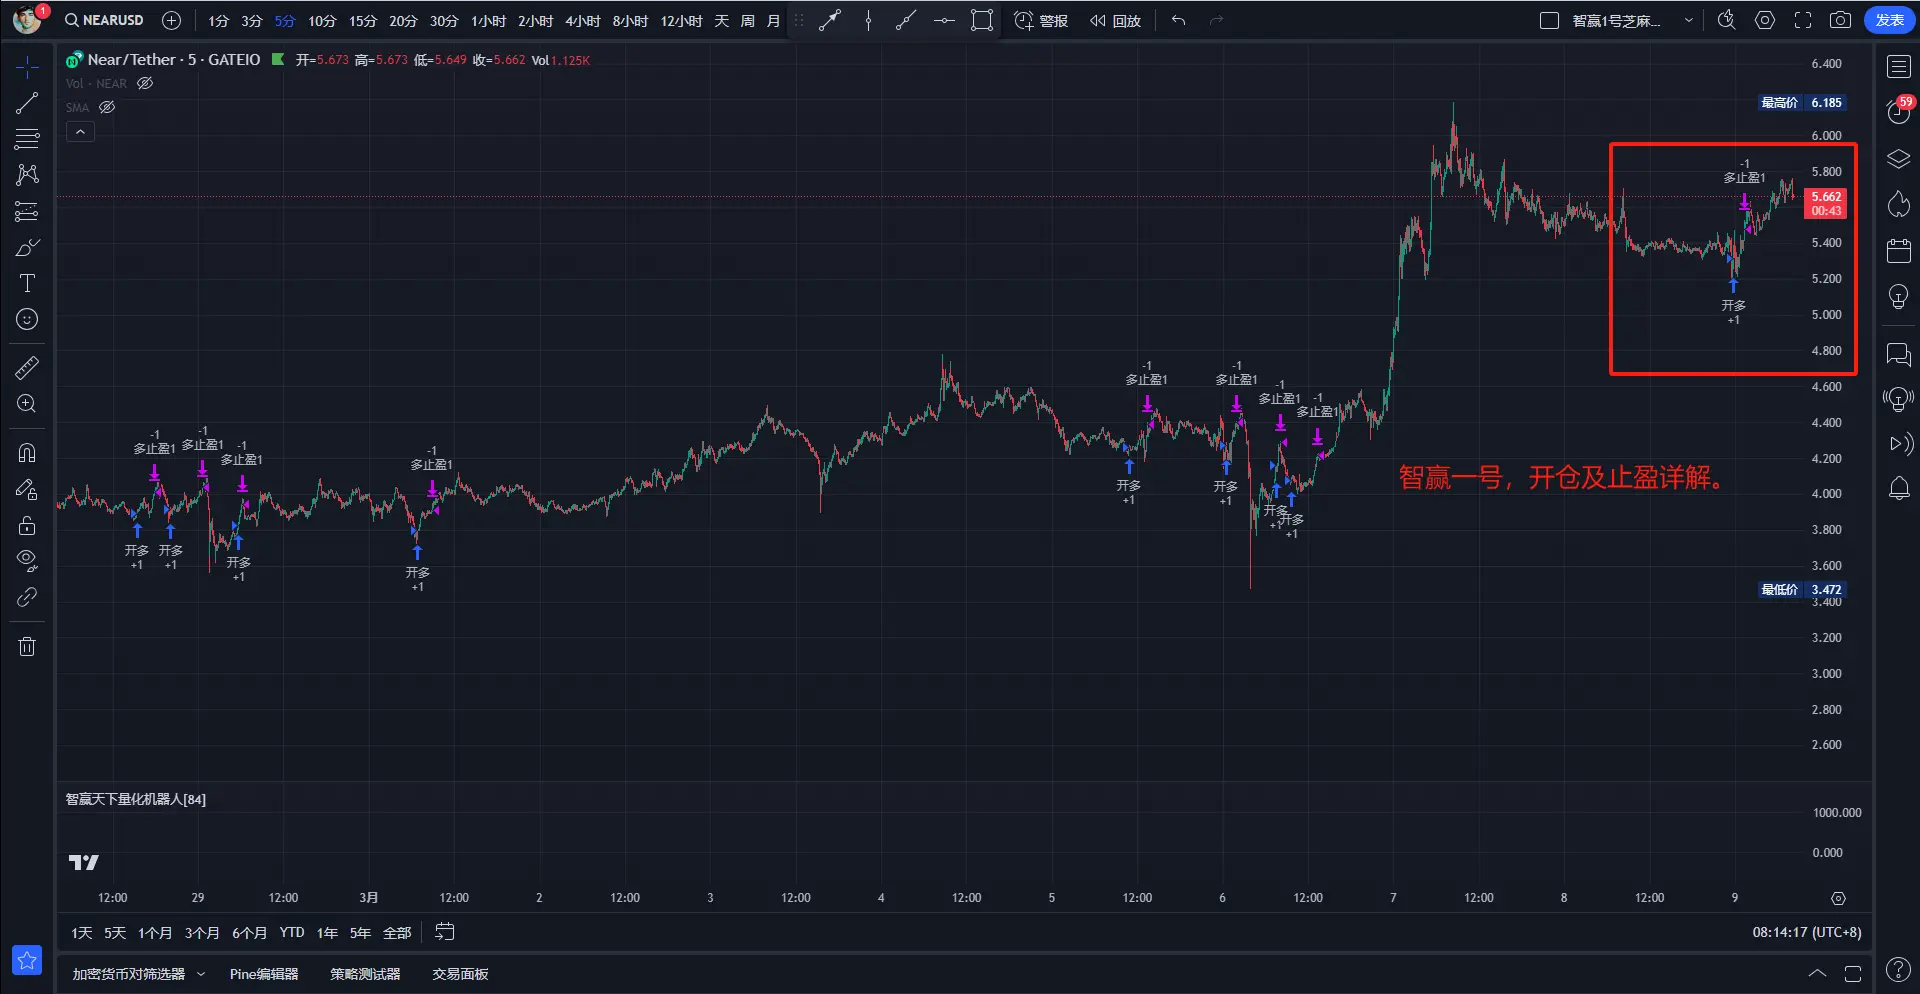
Task: Toggle magnet mode in left toolbar
Action: point(27,453)
